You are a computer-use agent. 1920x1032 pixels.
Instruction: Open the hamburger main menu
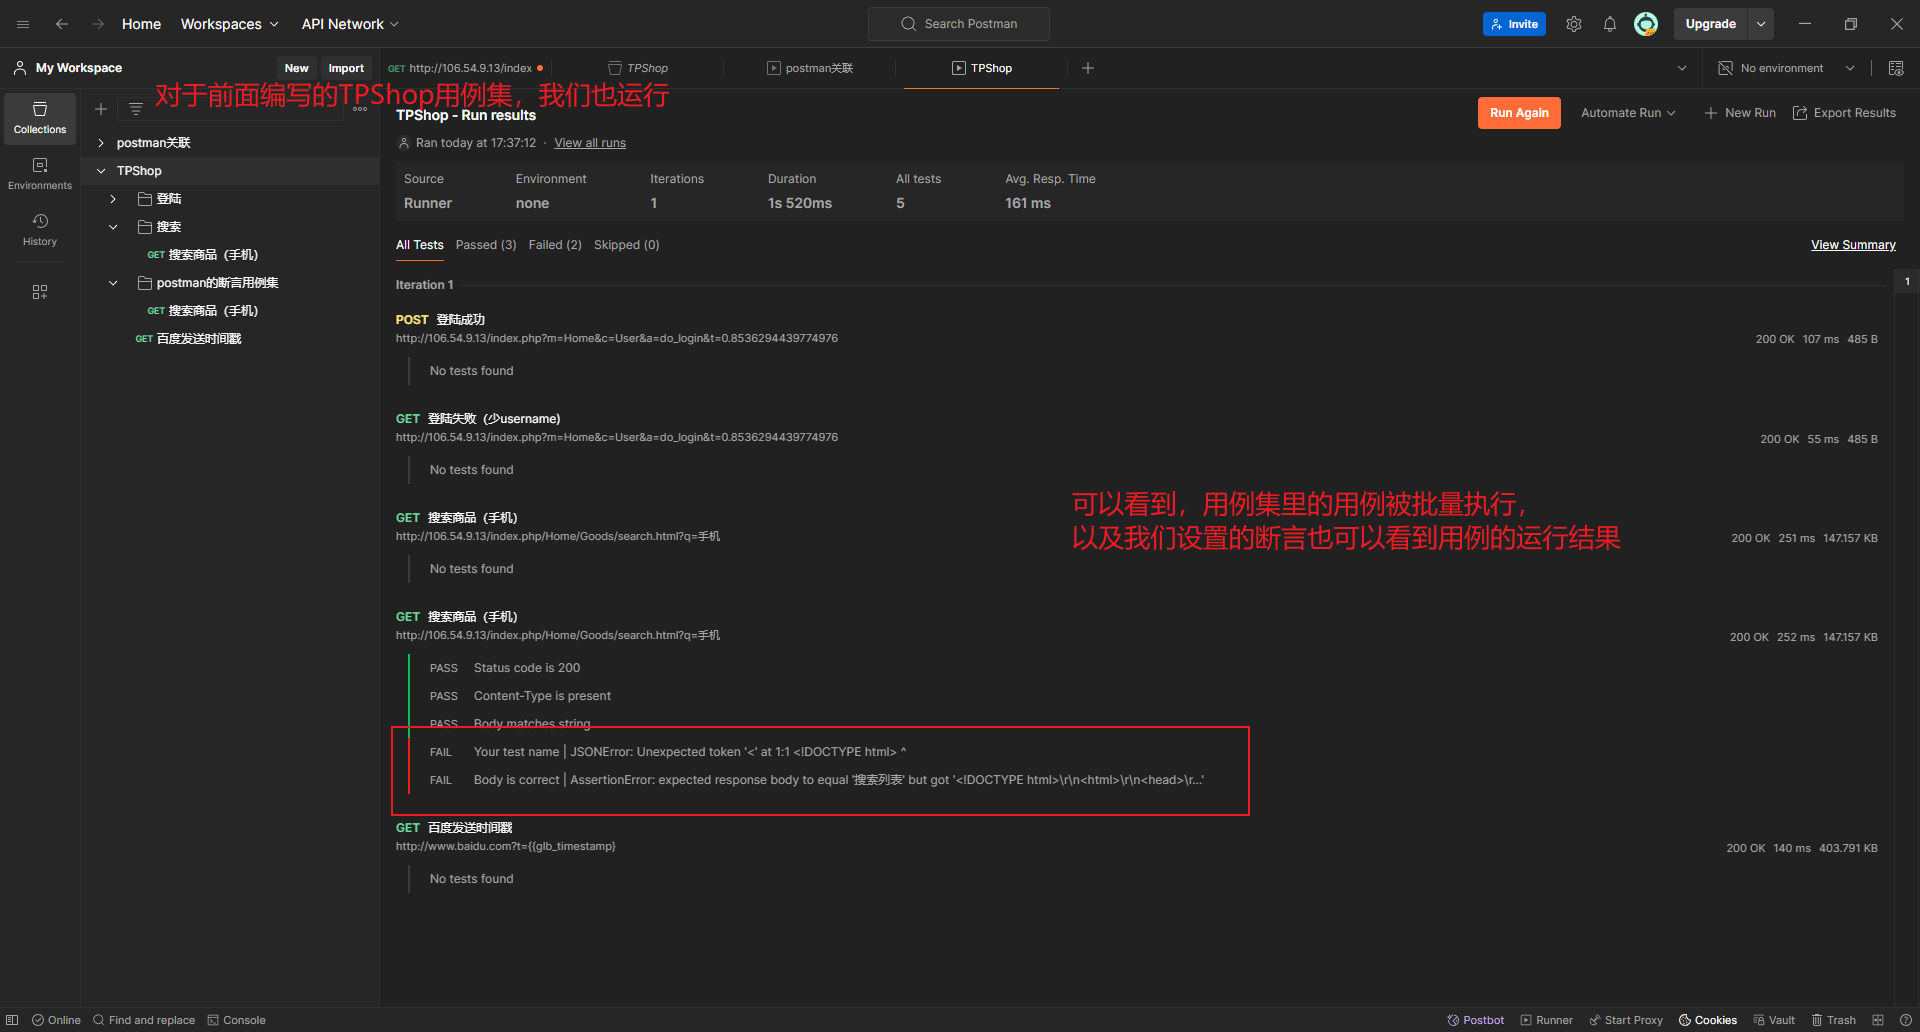point(23,24)
